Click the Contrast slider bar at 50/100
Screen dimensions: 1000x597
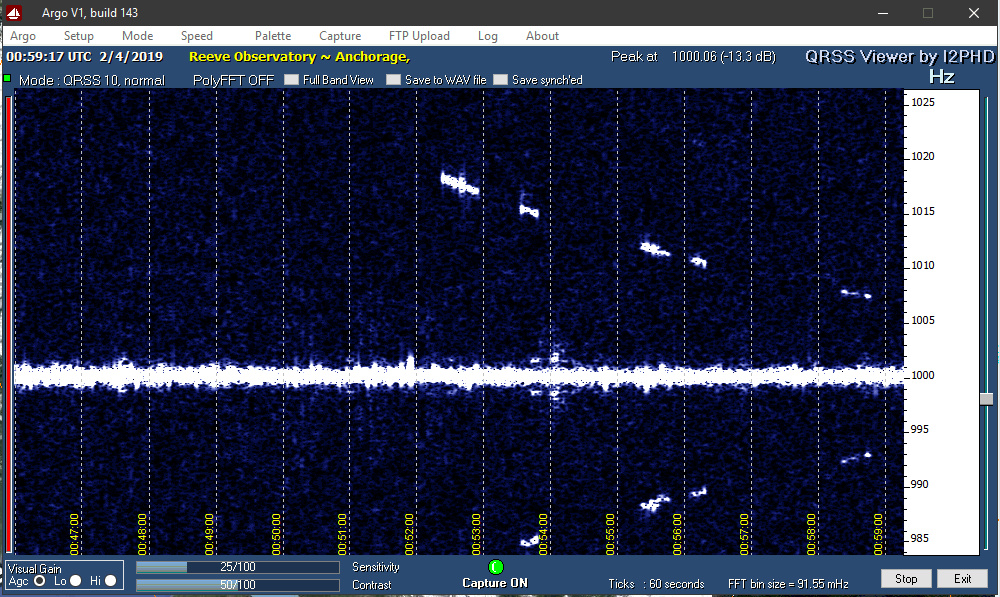click(237, 585)
